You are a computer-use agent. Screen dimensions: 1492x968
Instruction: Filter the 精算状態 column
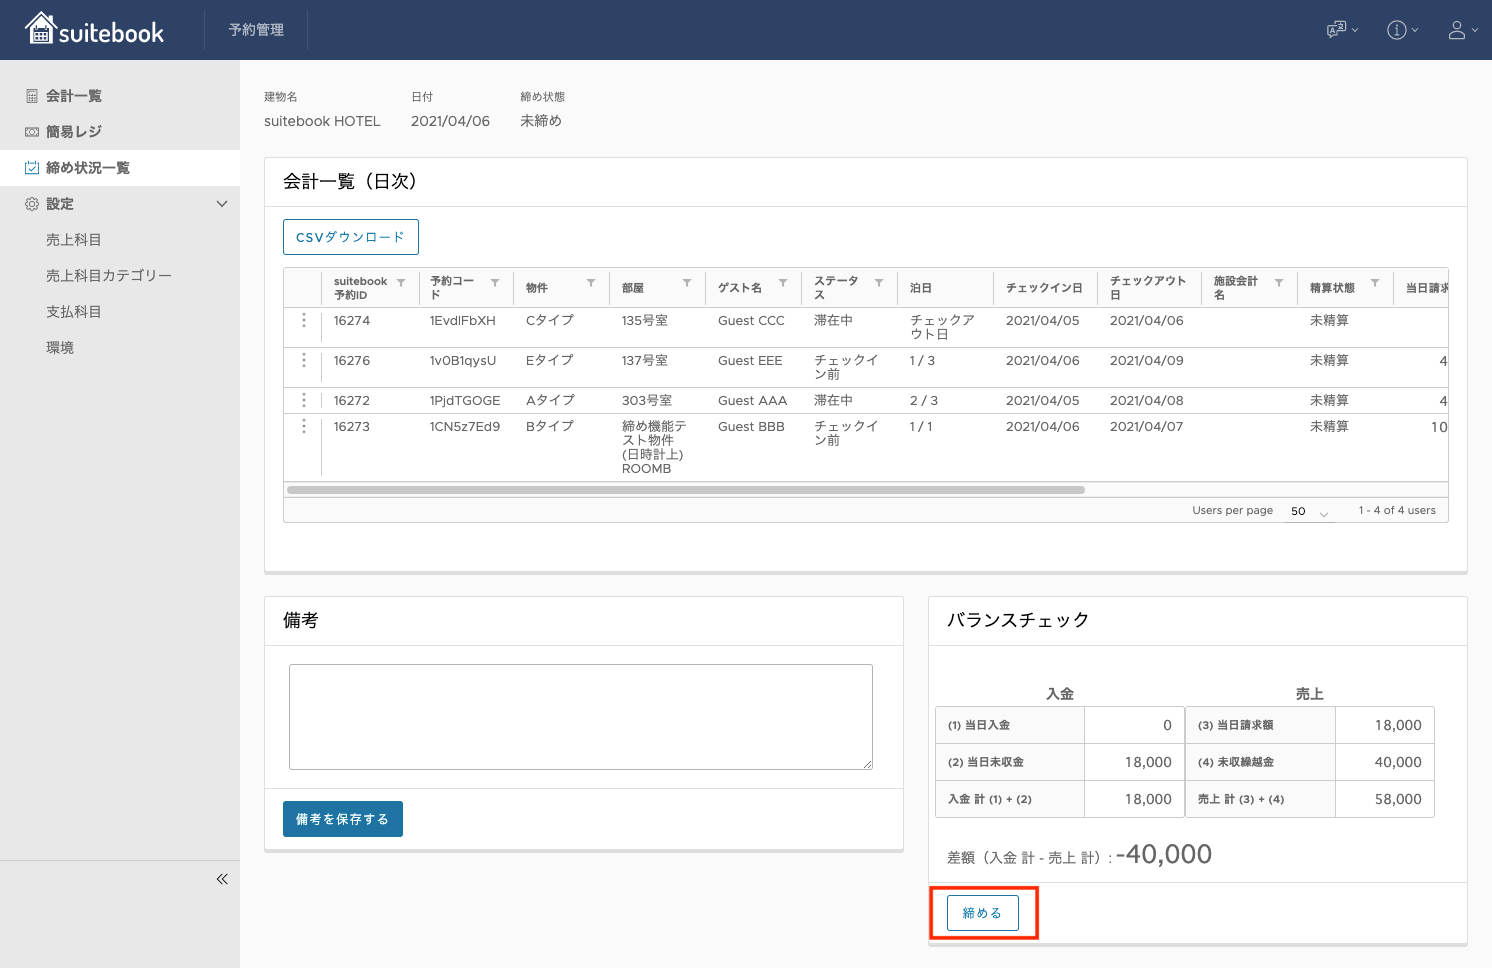(1375, 283)
